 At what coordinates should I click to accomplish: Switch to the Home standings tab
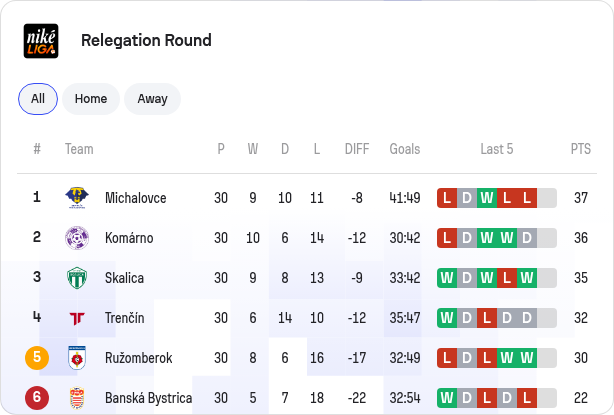click(x=91, y=99)
